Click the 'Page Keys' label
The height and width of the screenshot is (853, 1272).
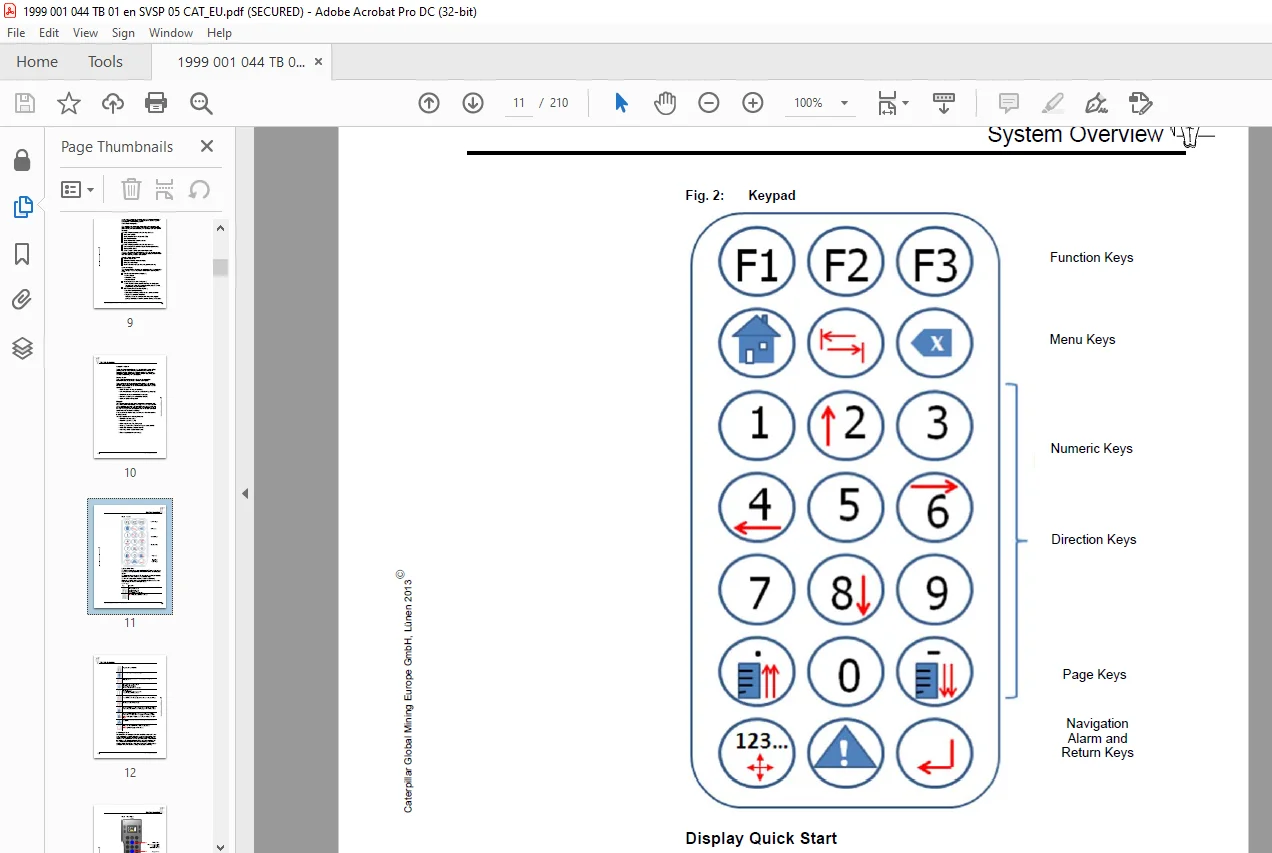[x=1094, y=674]
